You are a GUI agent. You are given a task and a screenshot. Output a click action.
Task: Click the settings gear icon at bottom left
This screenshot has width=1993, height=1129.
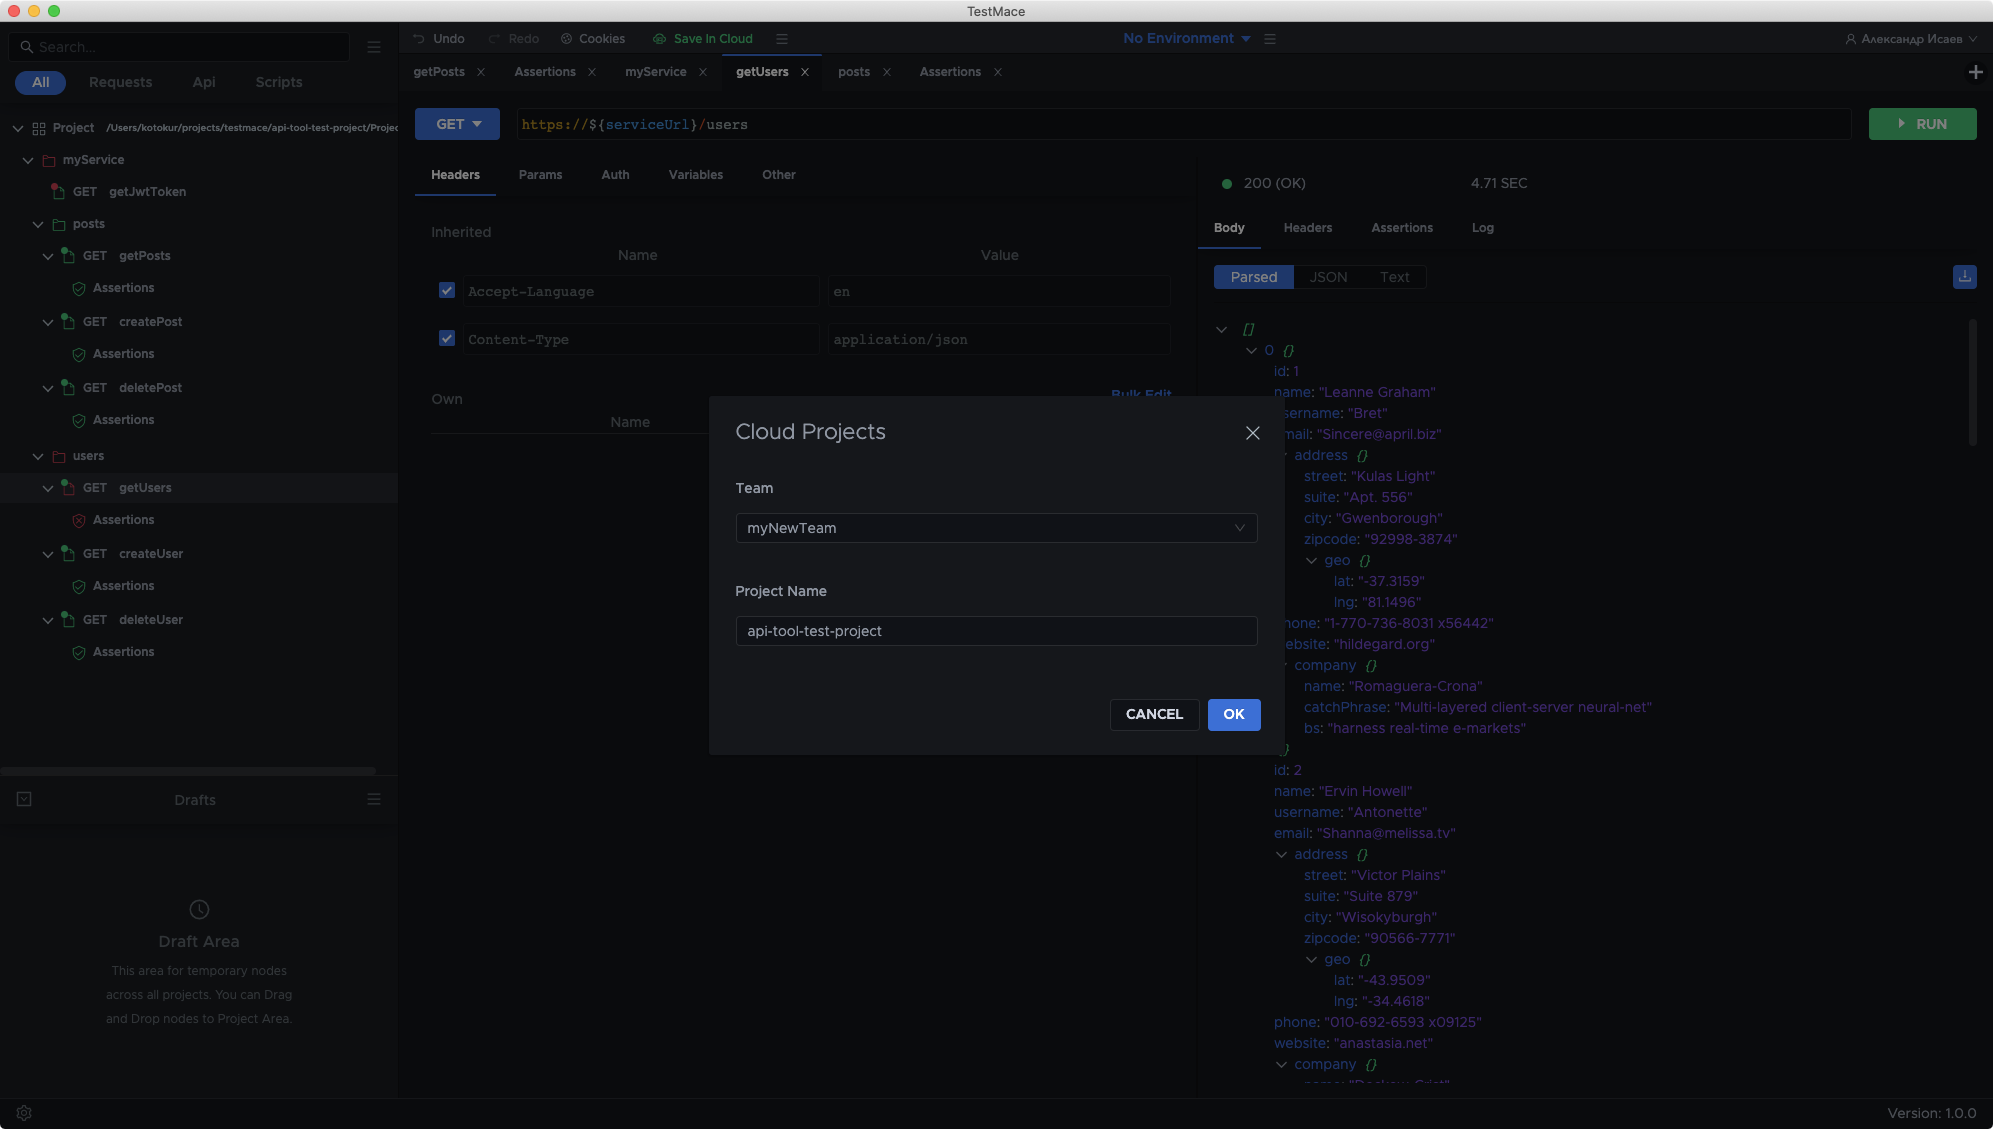[x=24, y=1113]
